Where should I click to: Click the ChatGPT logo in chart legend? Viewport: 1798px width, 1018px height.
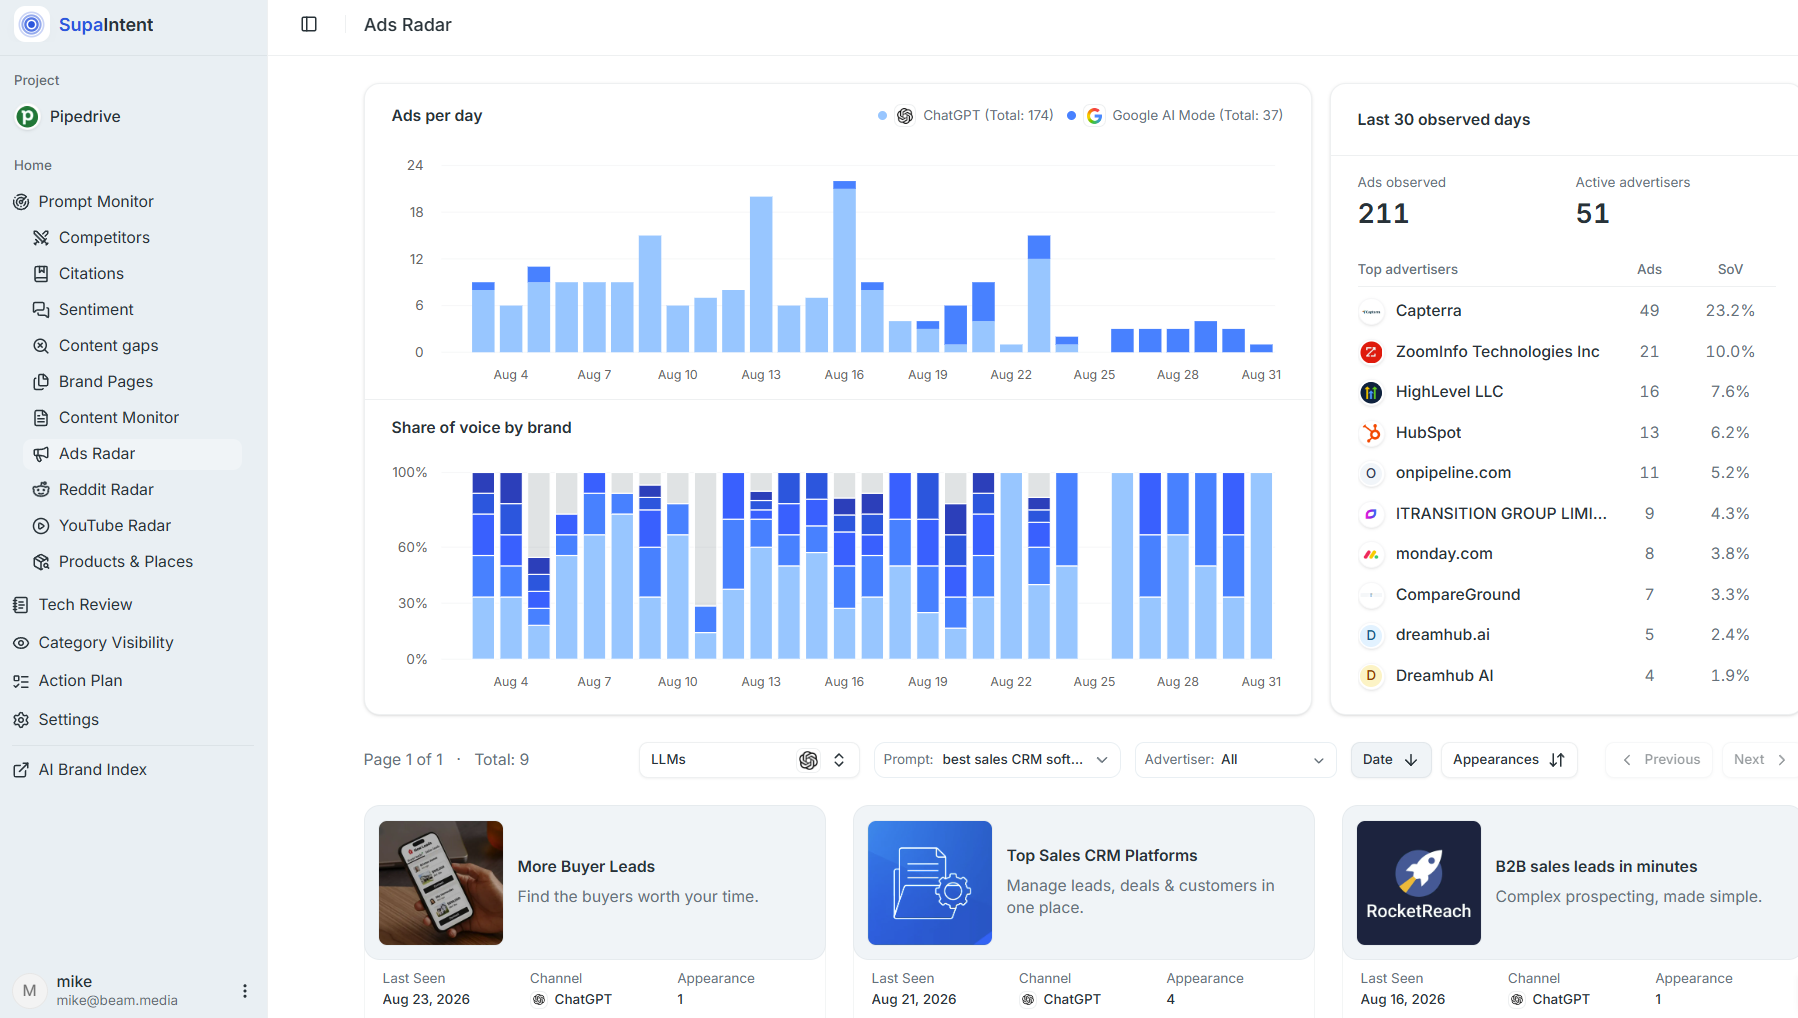click(905, 116)
